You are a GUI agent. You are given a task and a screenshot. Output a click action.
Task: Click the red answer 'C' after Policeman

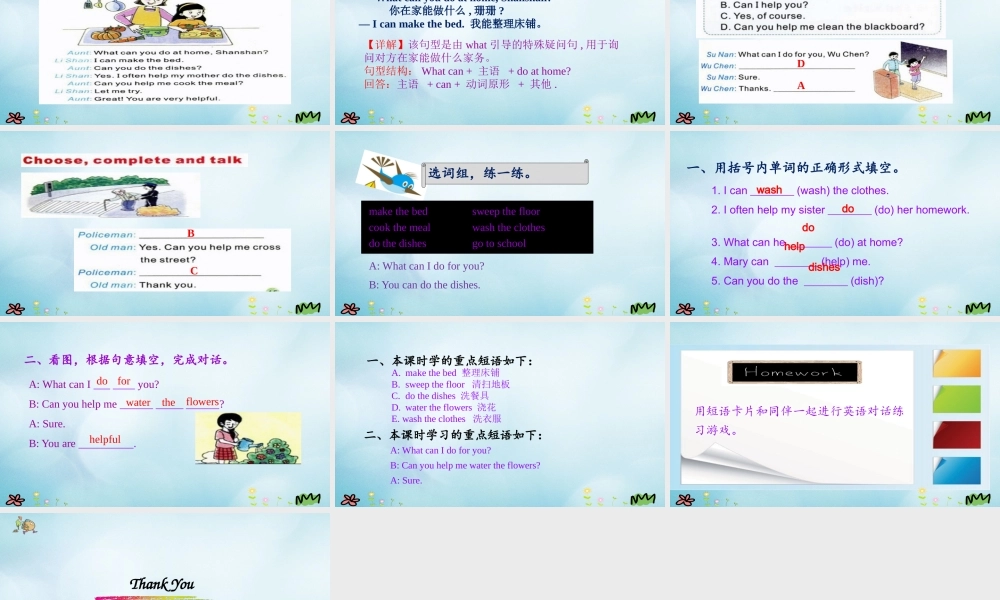[x=194, y=271]
